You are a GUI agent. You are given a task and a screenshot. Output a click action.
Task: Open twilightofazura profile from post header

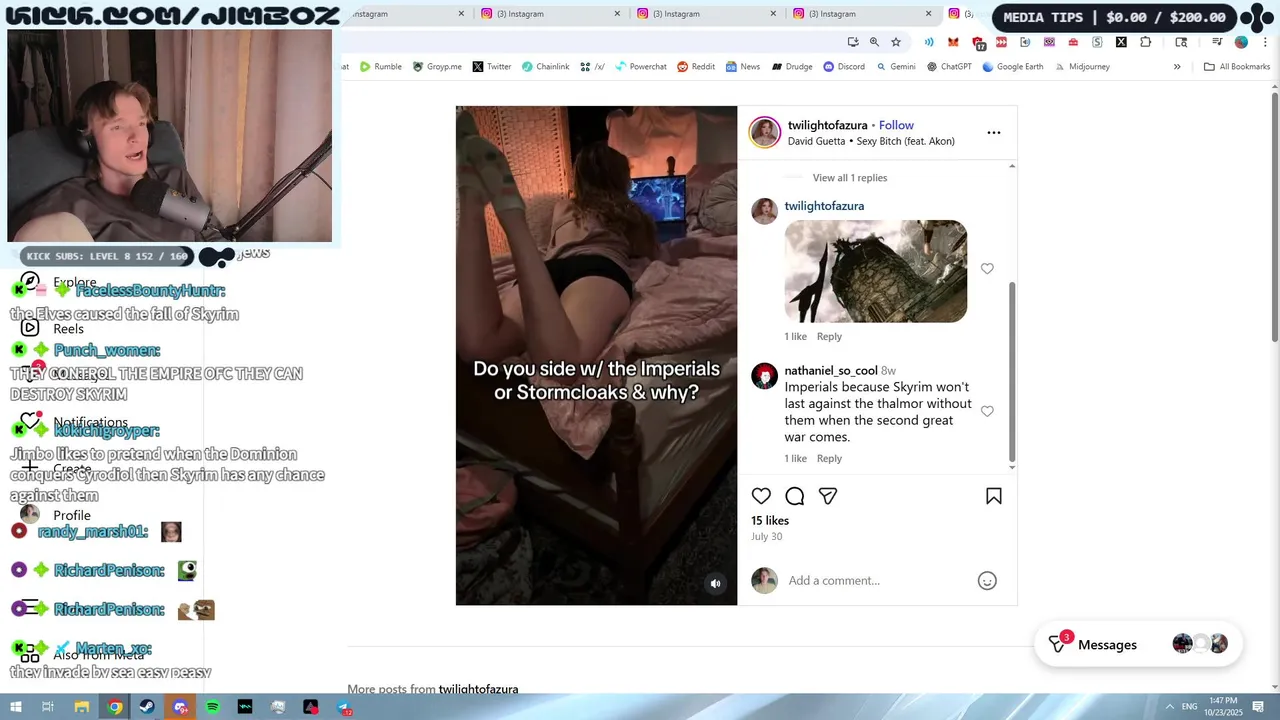(827, 125)
